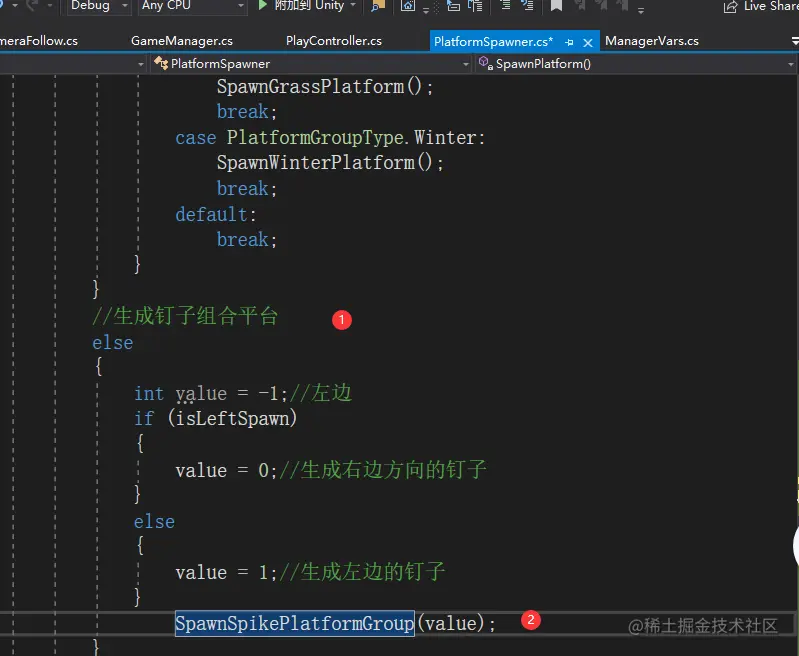Switch to the GameManager.cs tab
Image resolution: width=799 pixels, height=656 pixels.
(x=181, y=41)
